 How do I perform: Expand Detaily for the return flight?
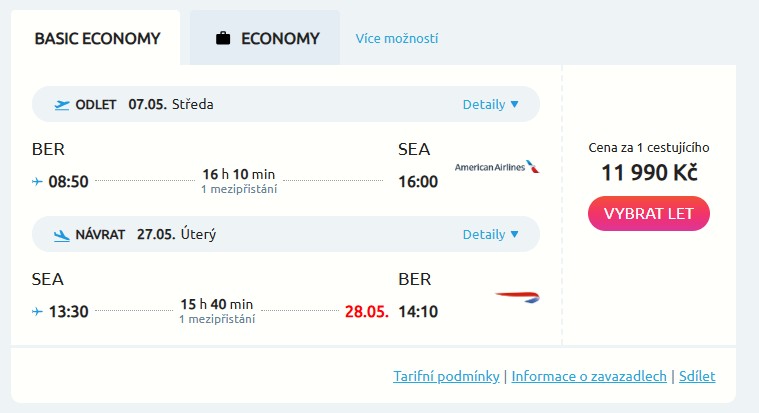tap(490, 234)
